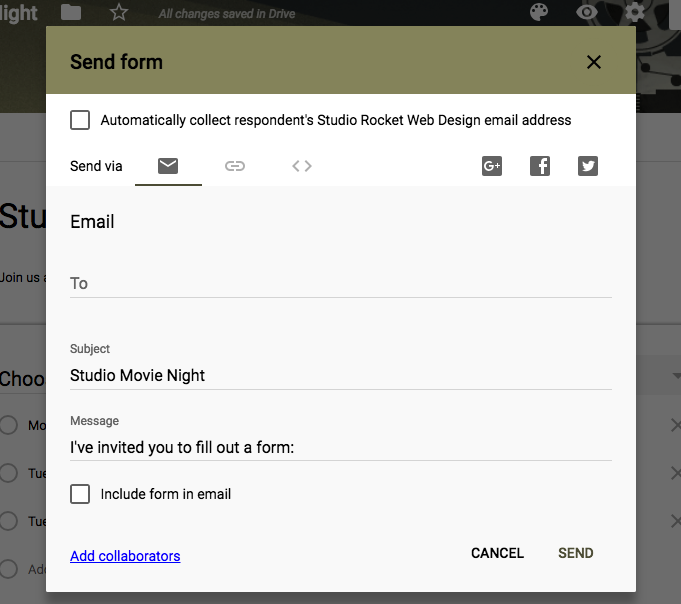Select the second Tue radio option behind dialog
681x604 pixels.
point(9,521)
